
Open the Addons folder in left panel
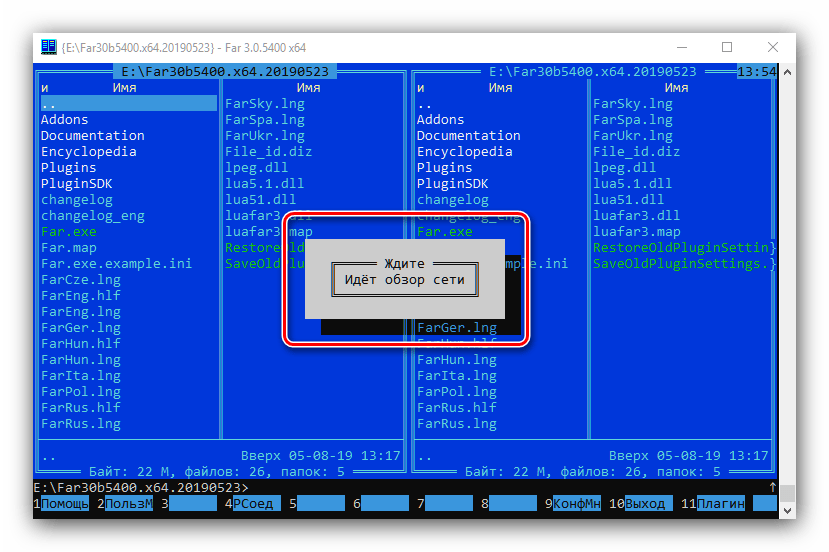tap(64, 120)
